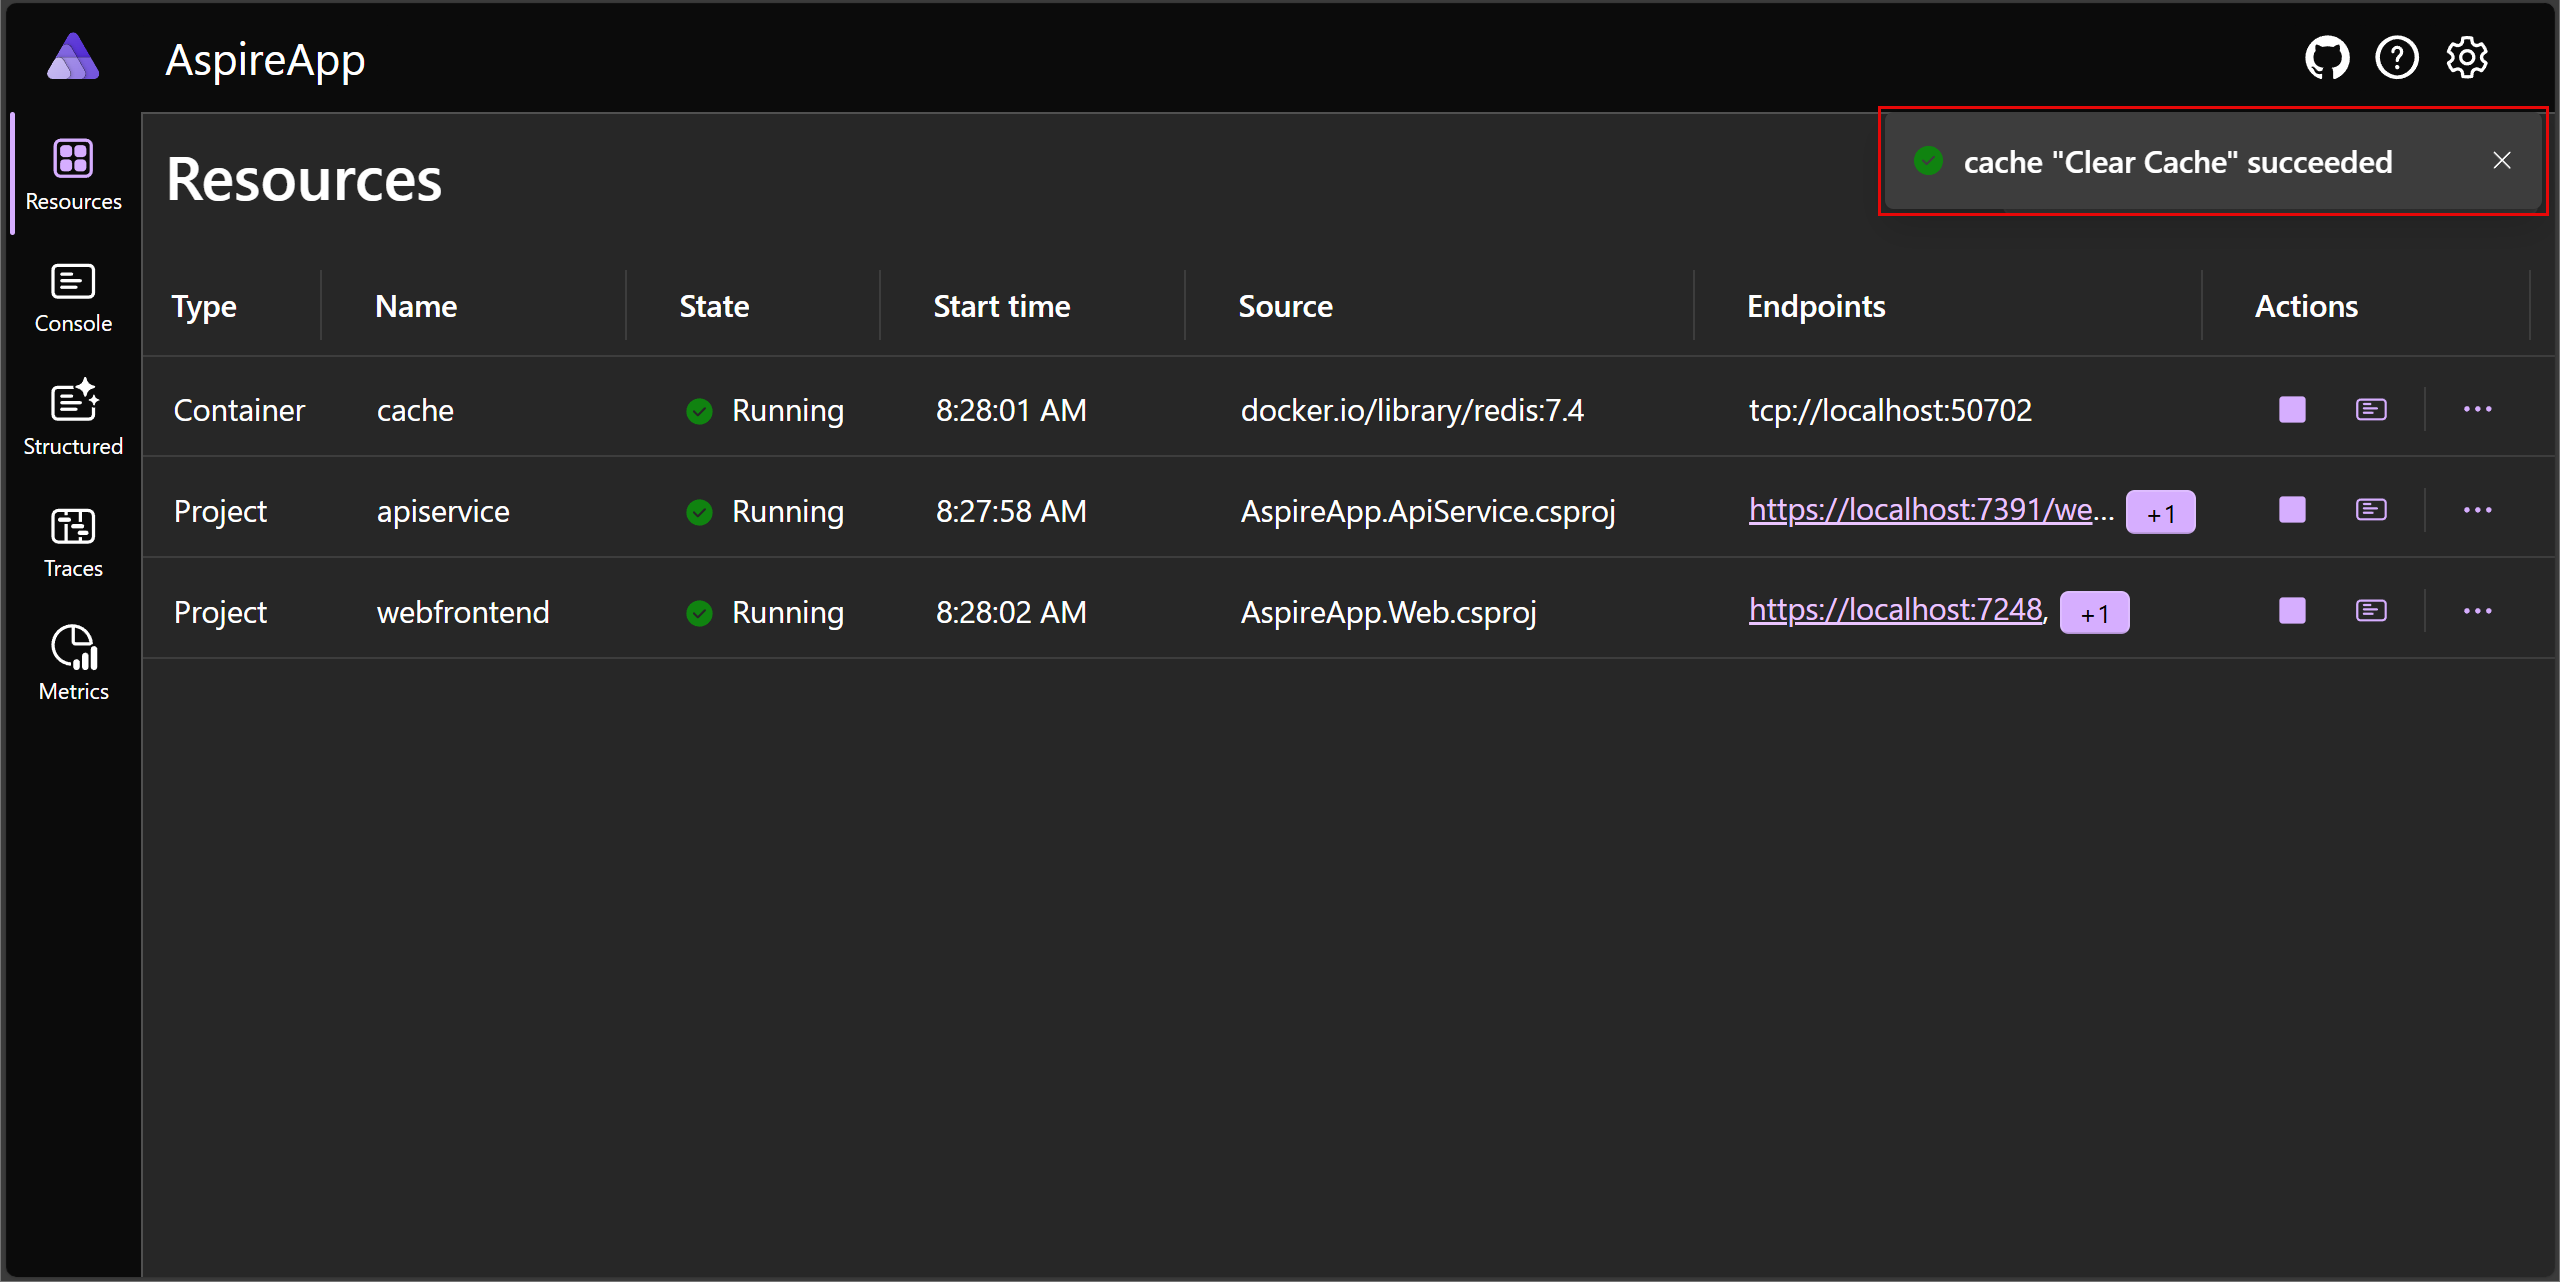2560x1282 pixels.
Task: Select the Resources tab in the navigation
Action: [72, 174]
